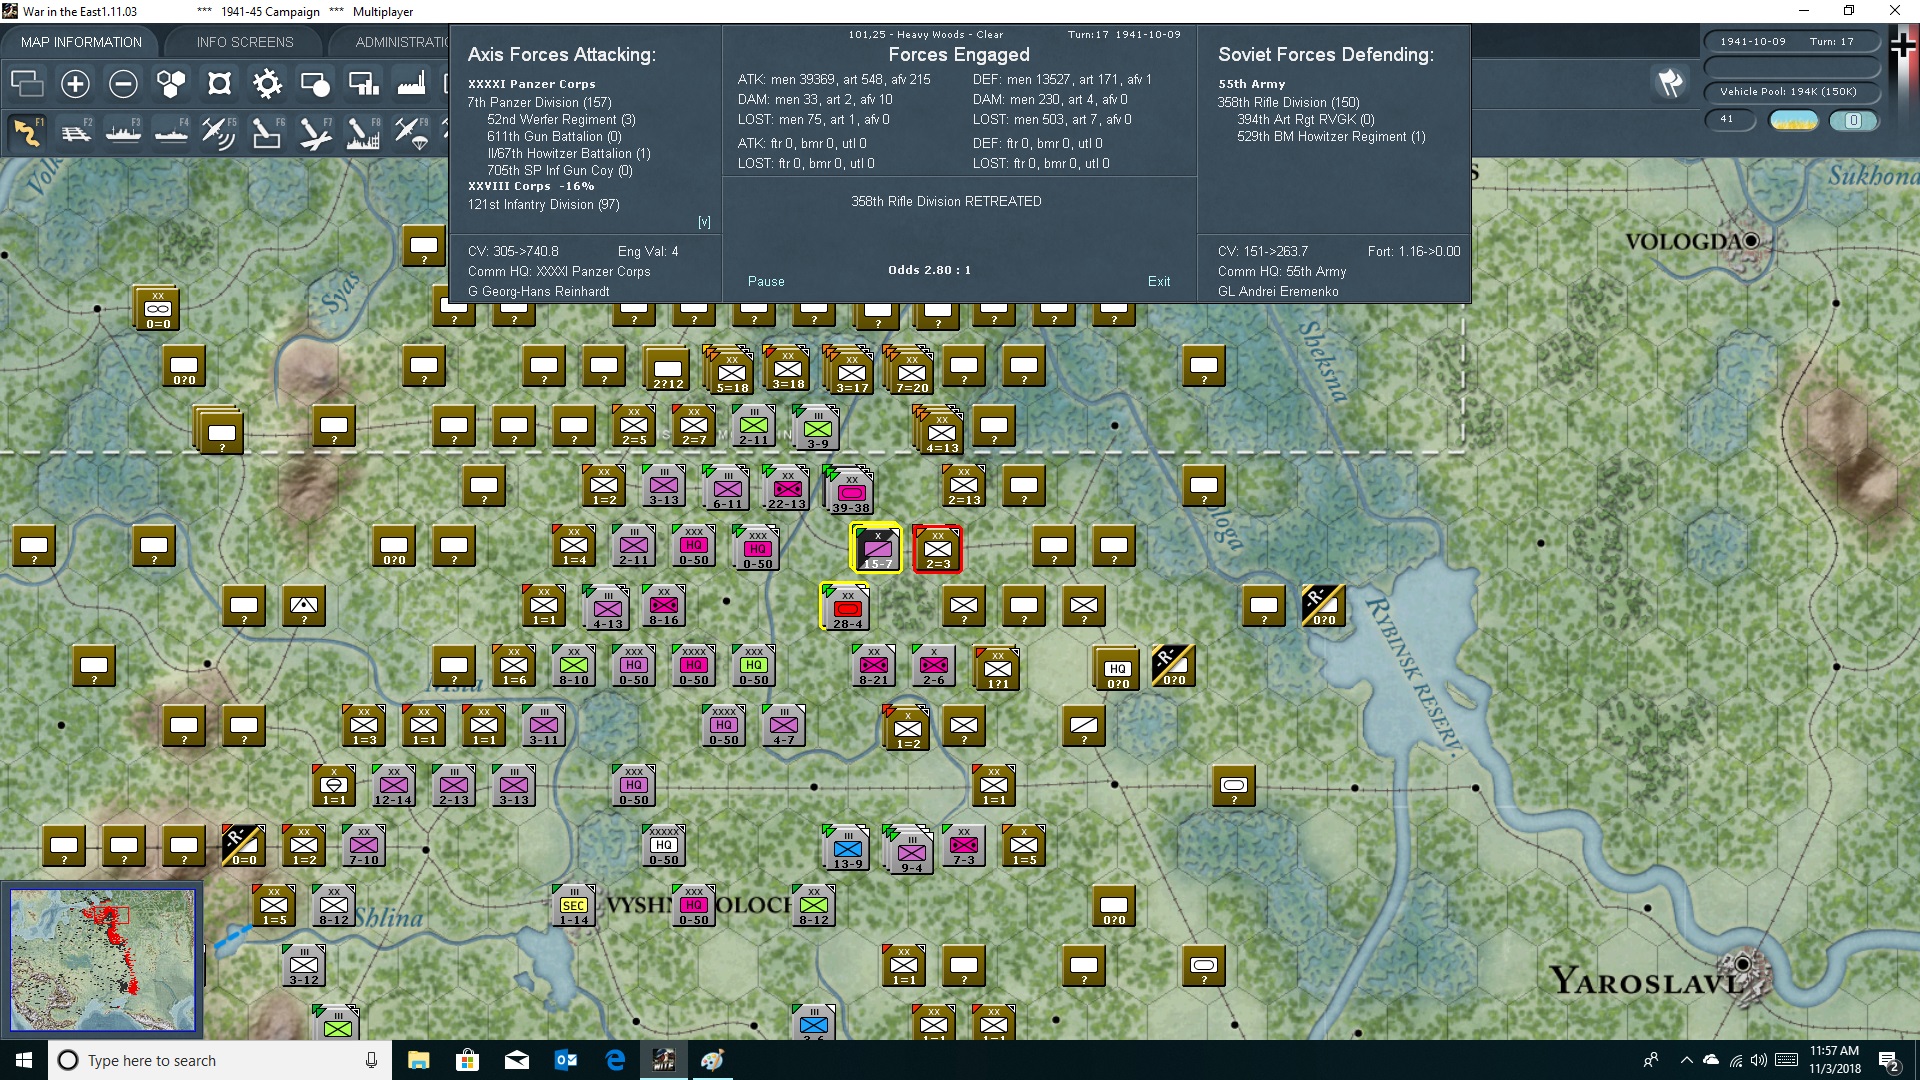Select the F1 move mode arrow
The image size is (1920, 1080).
[x=27, y=132]
